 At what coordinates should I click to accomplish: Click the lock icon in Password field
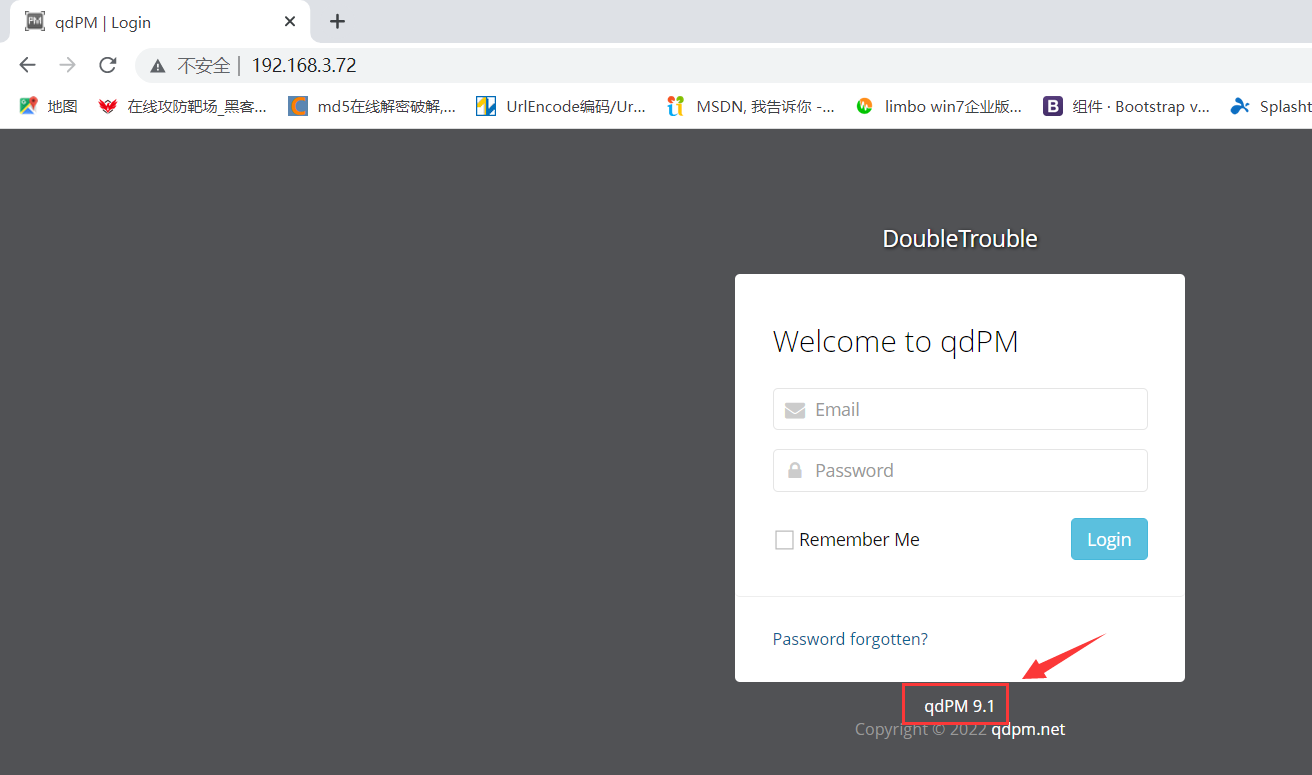(795, 470)
